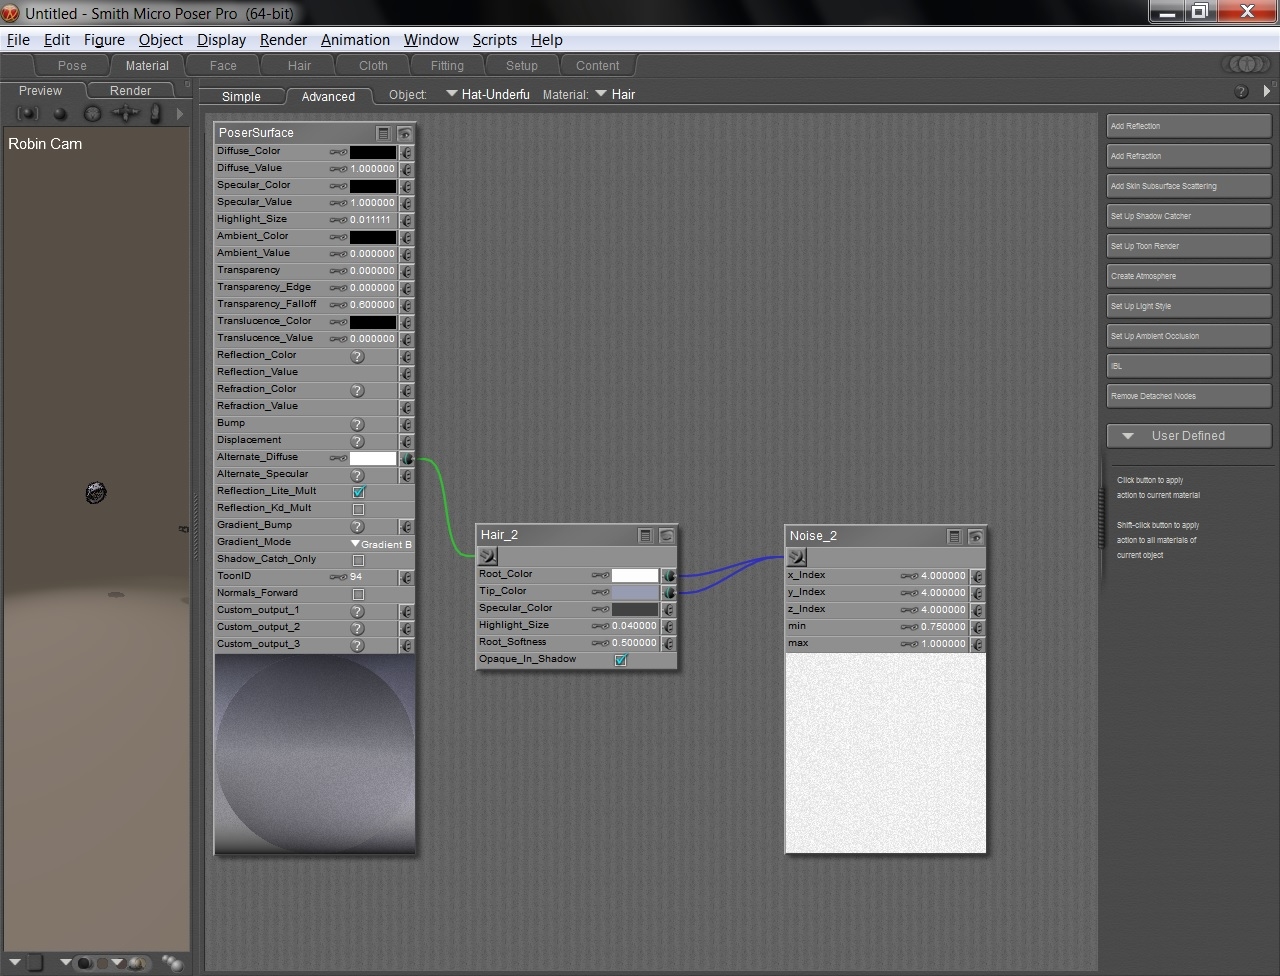Click the Bump channel question mark icon
This screenshot has height=976, width=1280.
(357, 424)
